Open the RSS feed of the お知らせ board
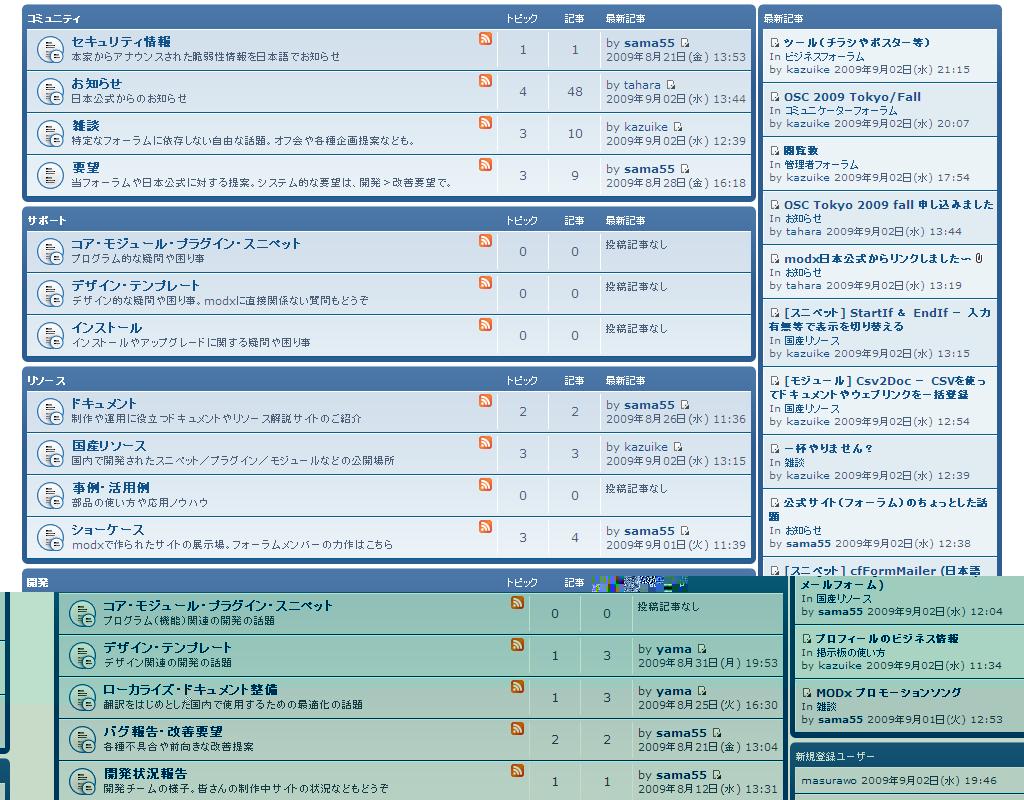The image size is (1024, 800). pyautogui.click(x=485, y=81)
